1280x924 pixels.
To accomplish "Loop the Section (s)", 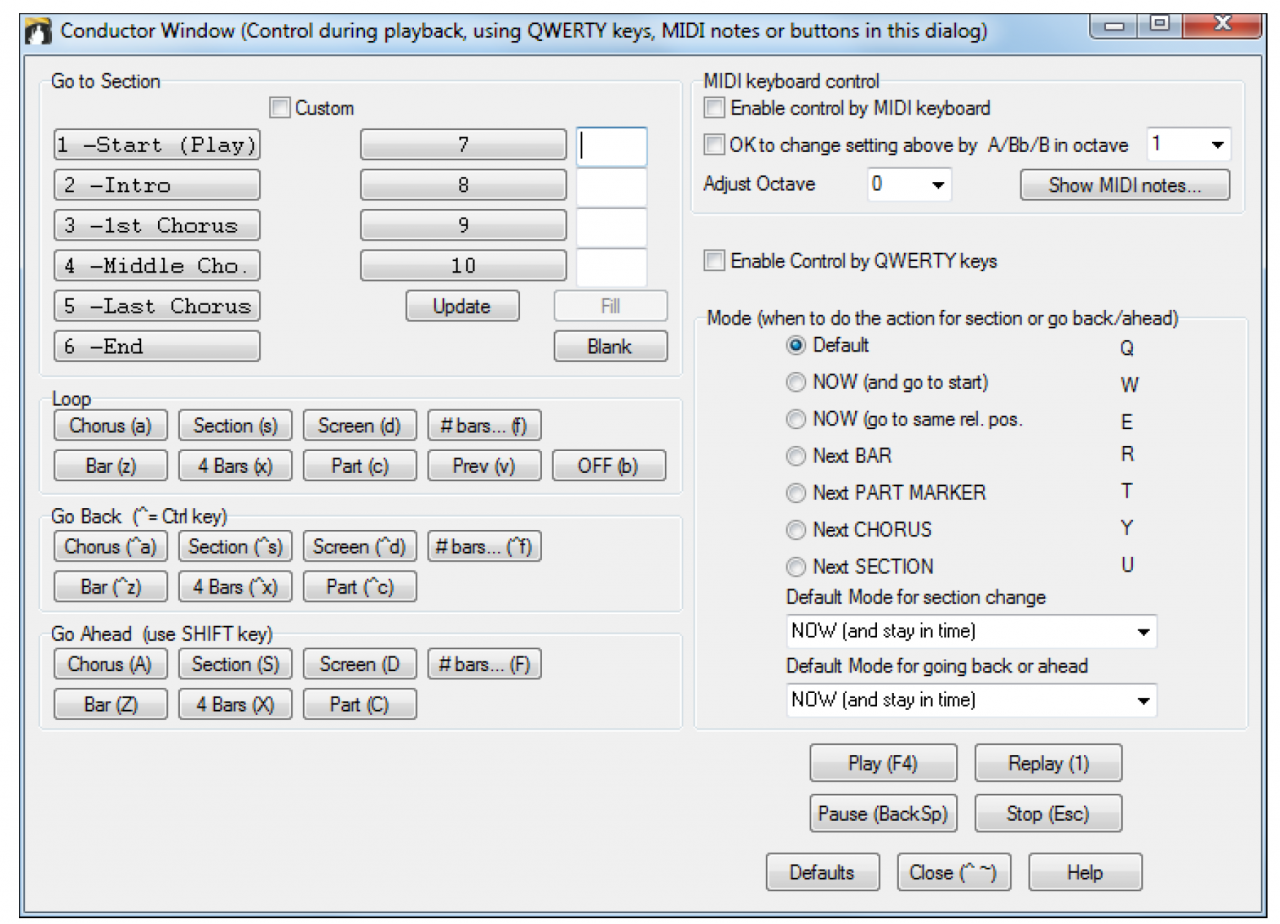I will [x=235, y=425].
